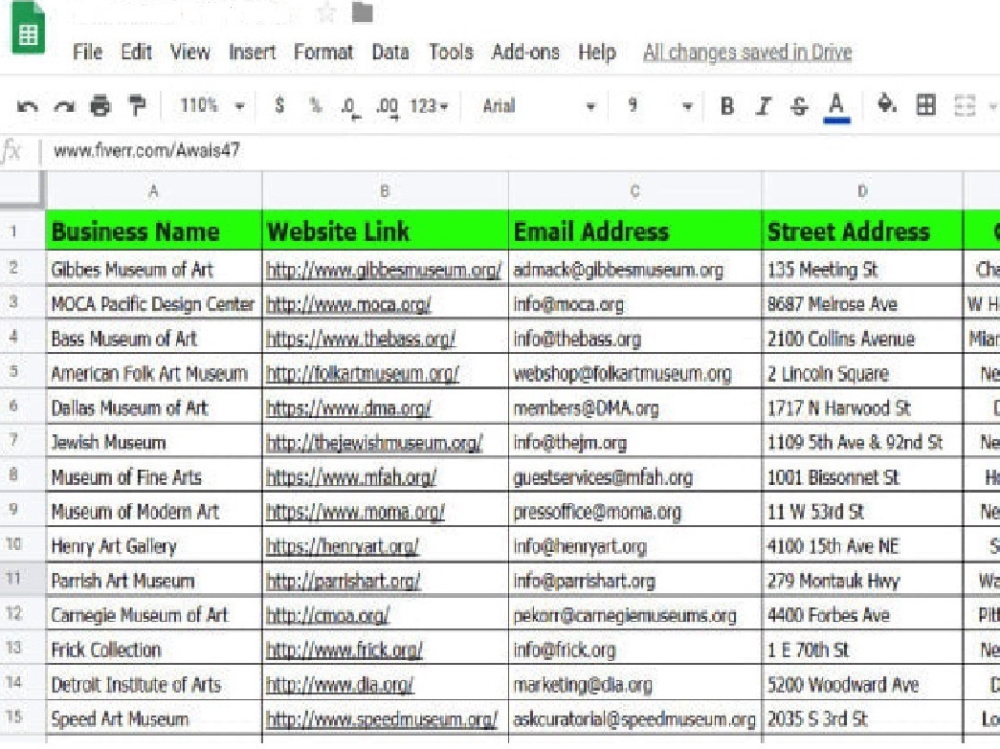Open the Add-ons menu
1000x749 pixels.
pyautogui.click(x=526, y=52)
